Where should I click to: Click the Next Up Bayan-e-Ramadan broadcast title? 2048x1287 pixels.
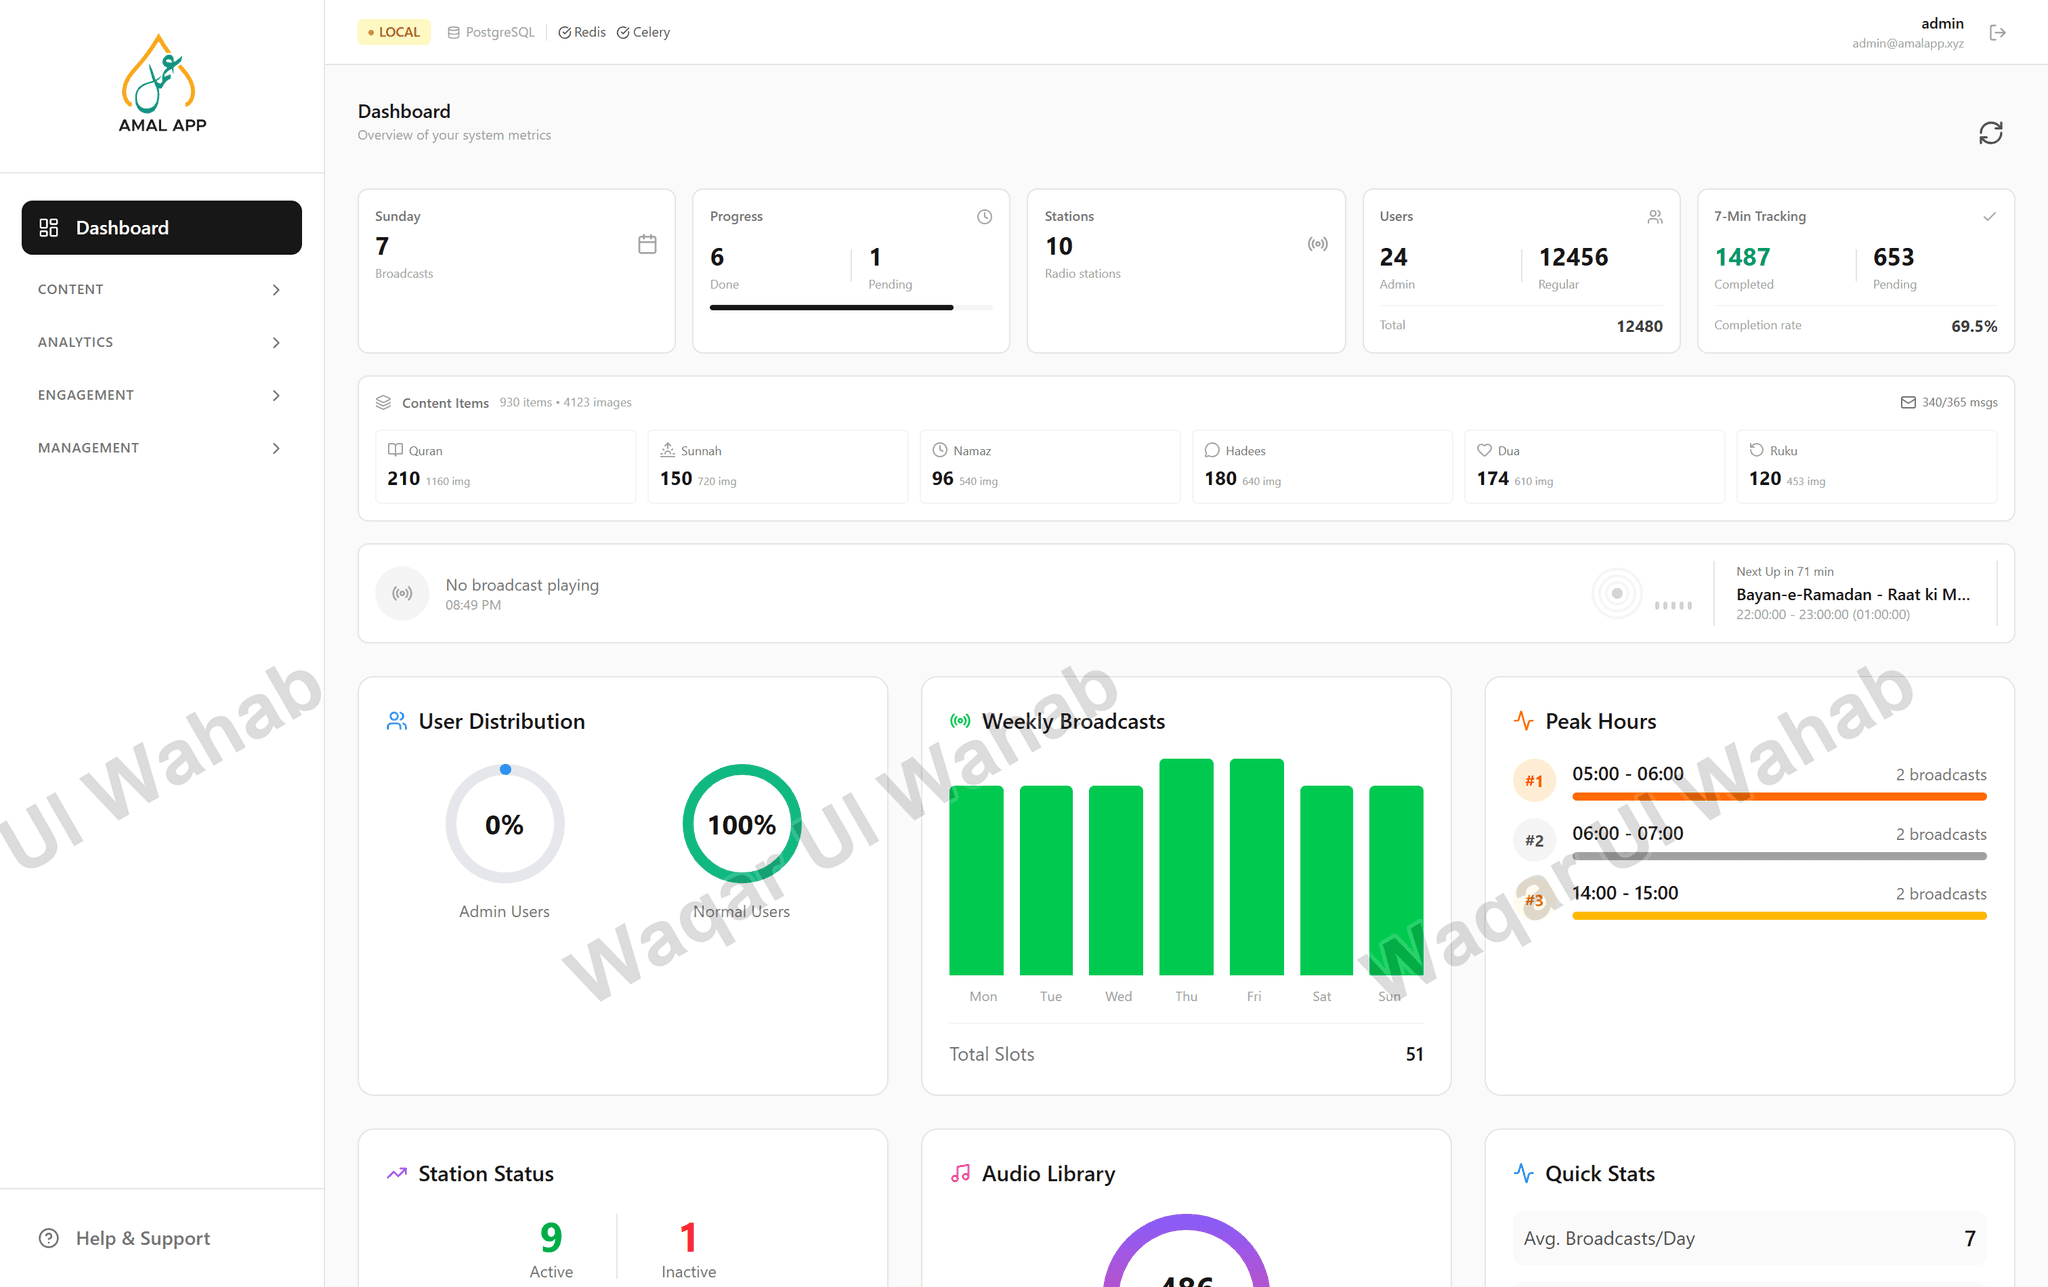click(x=1853, y=595)
